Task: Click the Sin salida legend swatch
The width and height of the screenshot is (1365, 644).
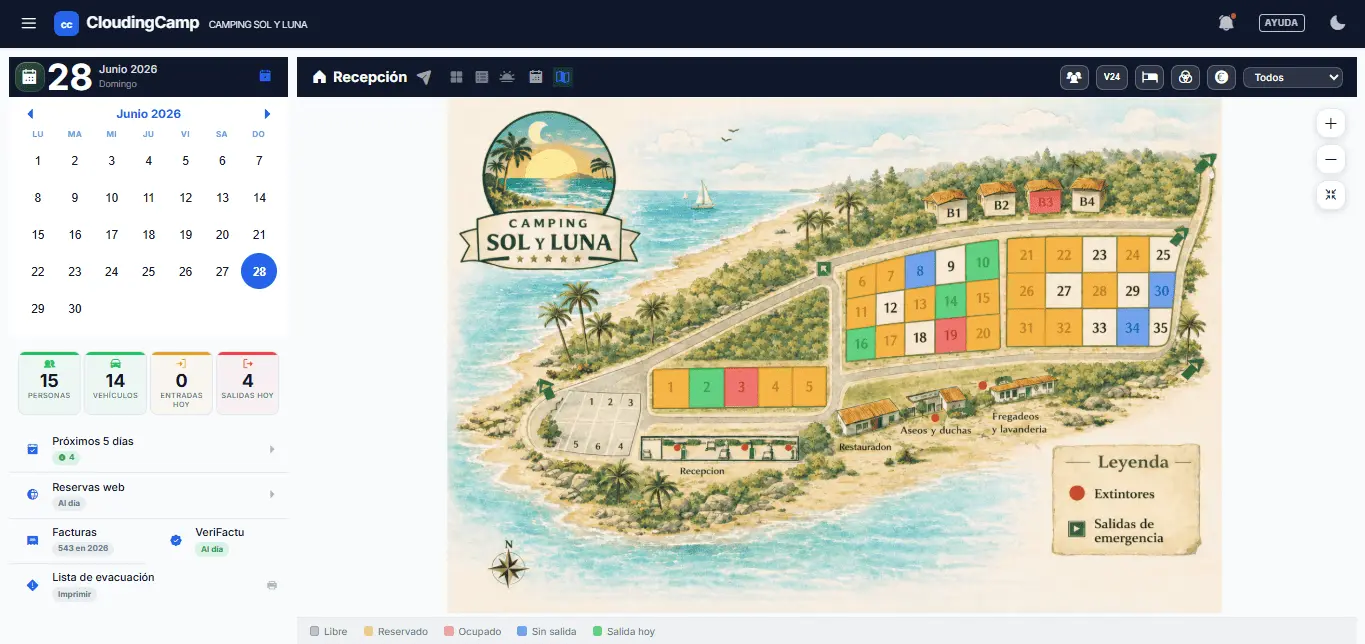Action: [522, 632]
